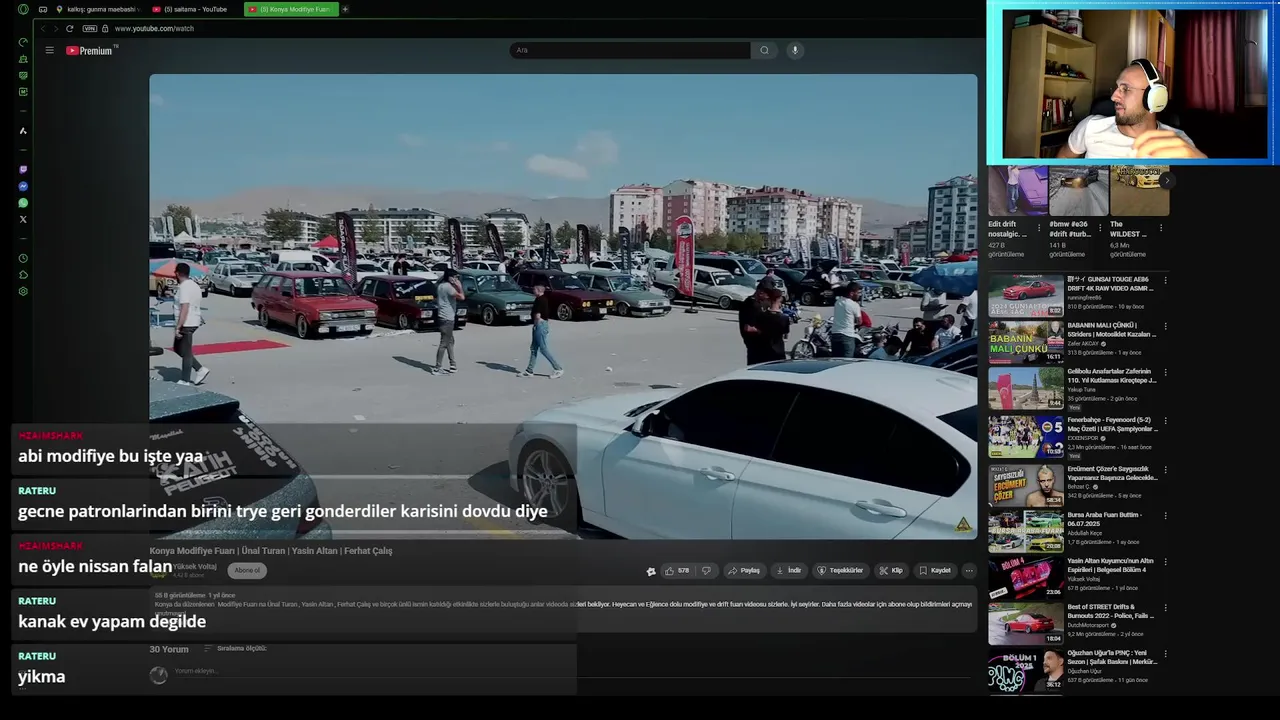Open sidebar History clock icon
Screen dimensions: 1280x720
(23, 258)
